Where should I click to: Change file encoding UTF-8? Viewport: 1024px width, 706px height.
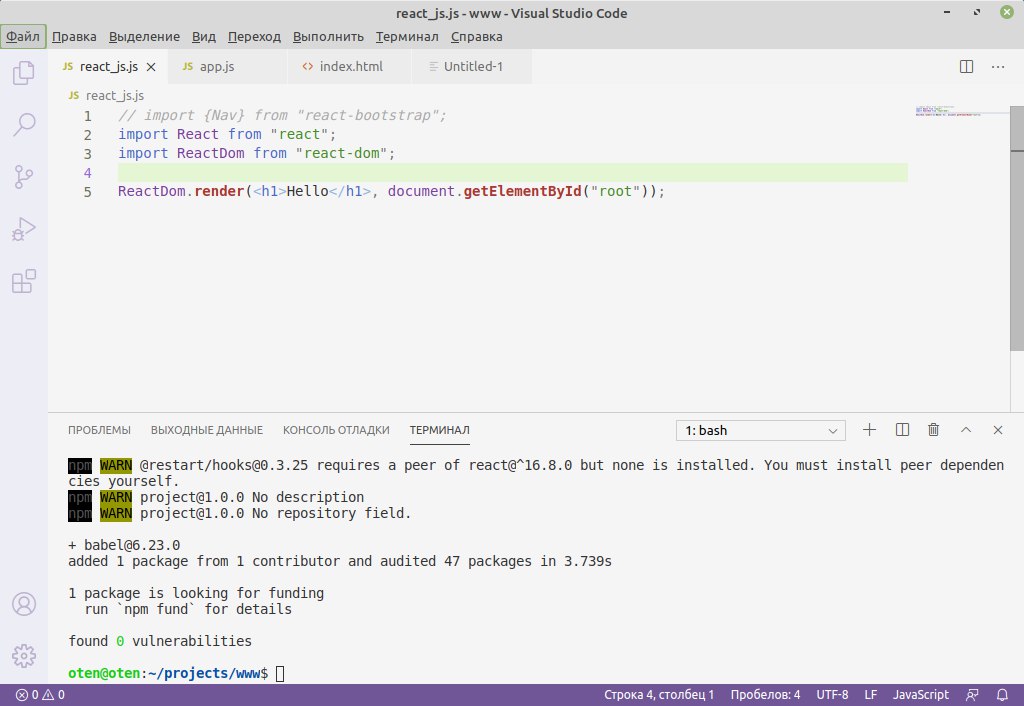click(832, 695)
